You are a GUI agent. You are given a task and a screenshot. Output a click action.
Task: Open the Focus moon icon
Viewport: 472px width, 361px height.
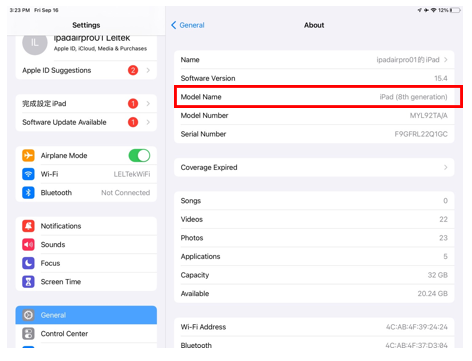click(28, 263)
